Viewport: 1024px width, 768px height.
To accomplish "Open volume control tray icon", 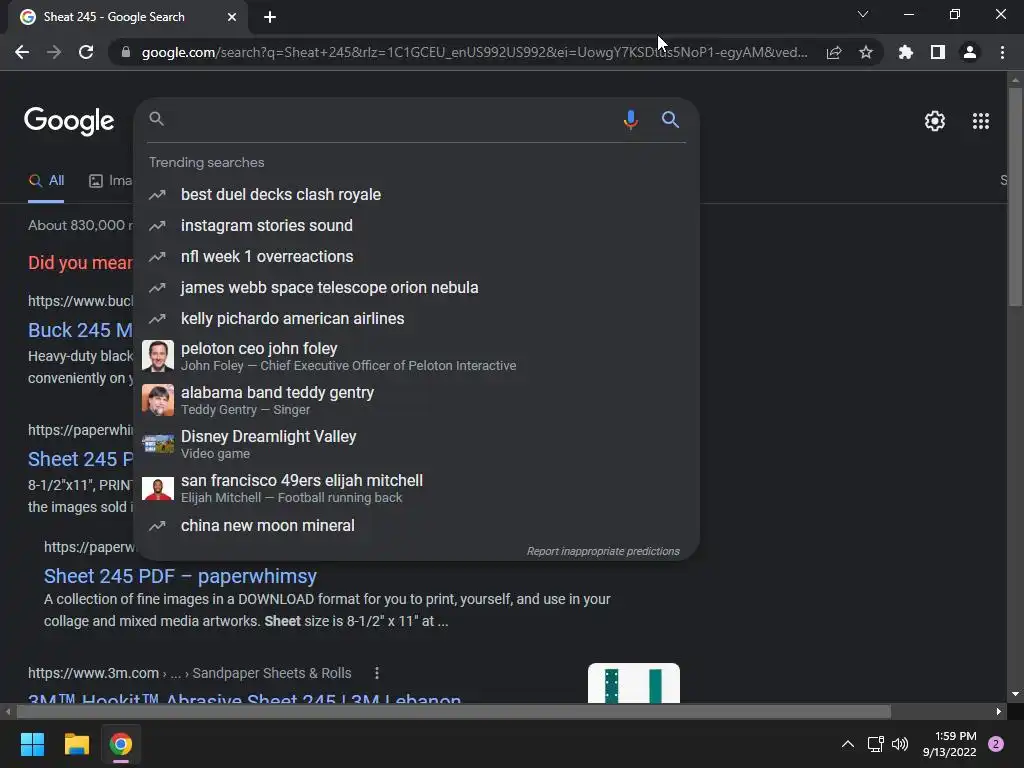I will (900, 744).
